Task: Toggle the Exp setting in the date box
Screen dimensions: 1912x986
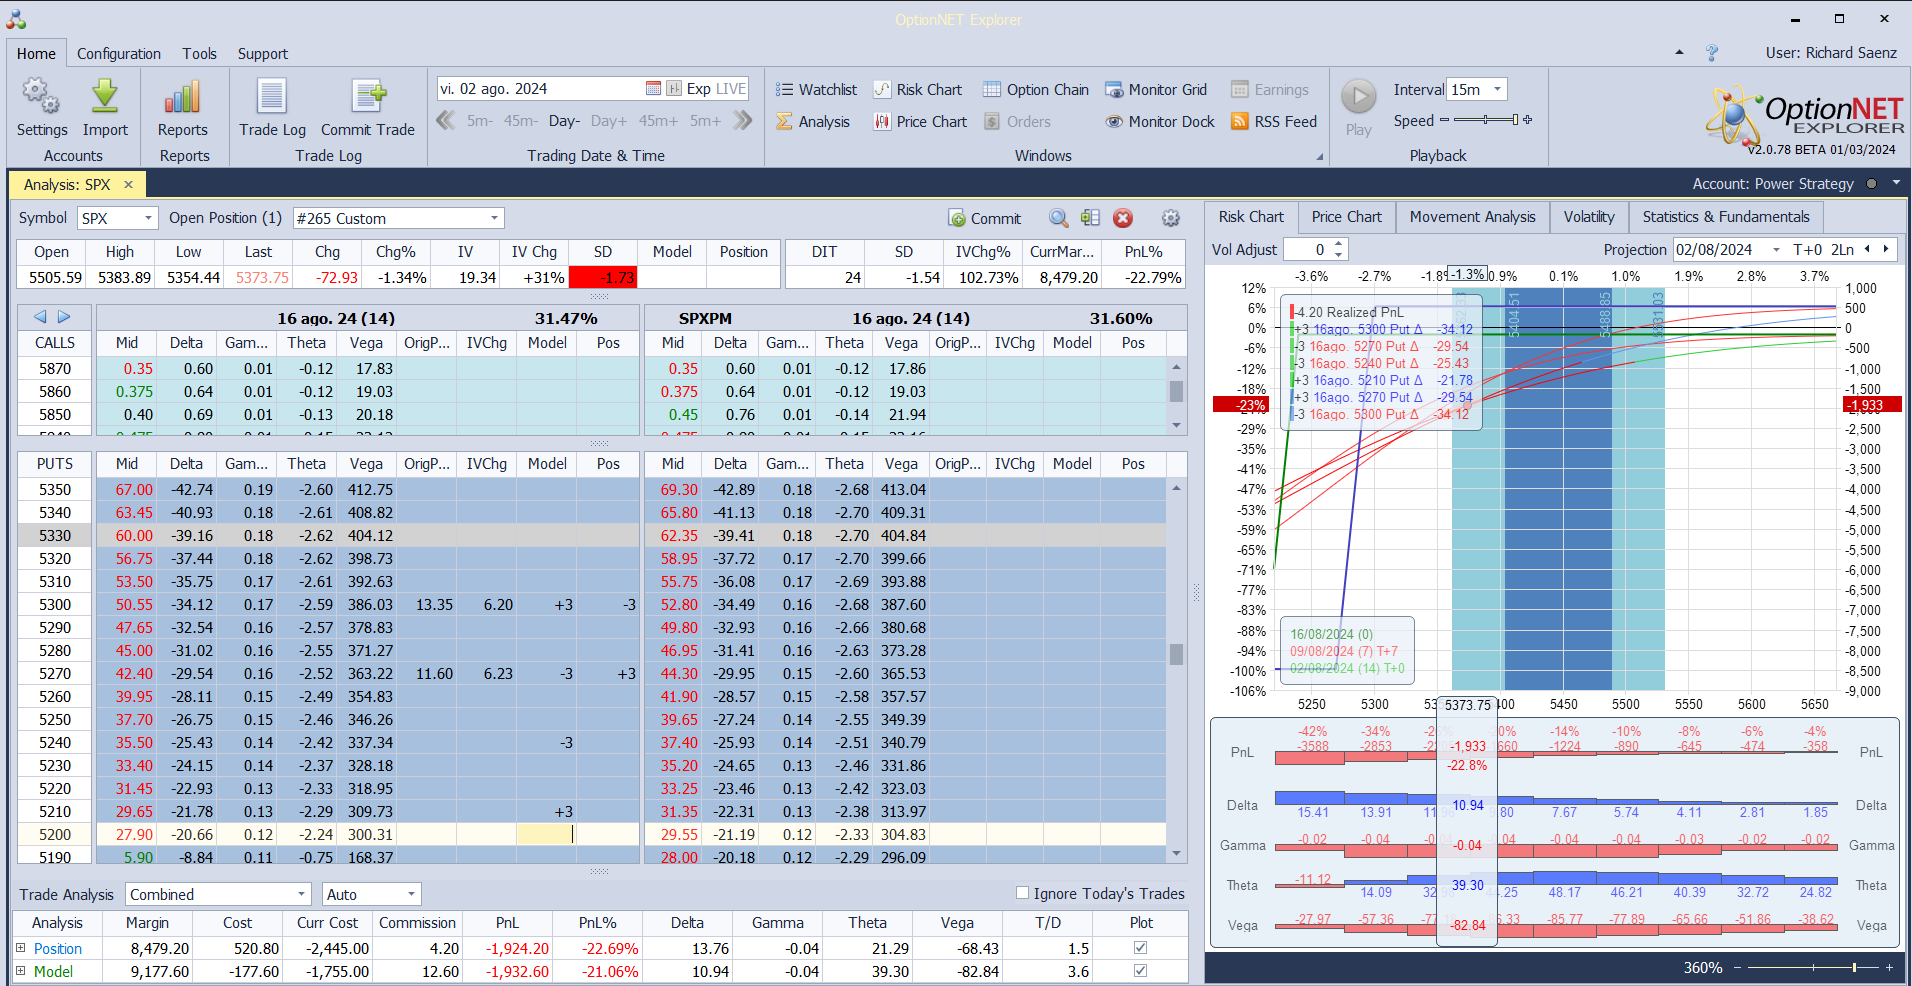Action: (x=698, y=89)
